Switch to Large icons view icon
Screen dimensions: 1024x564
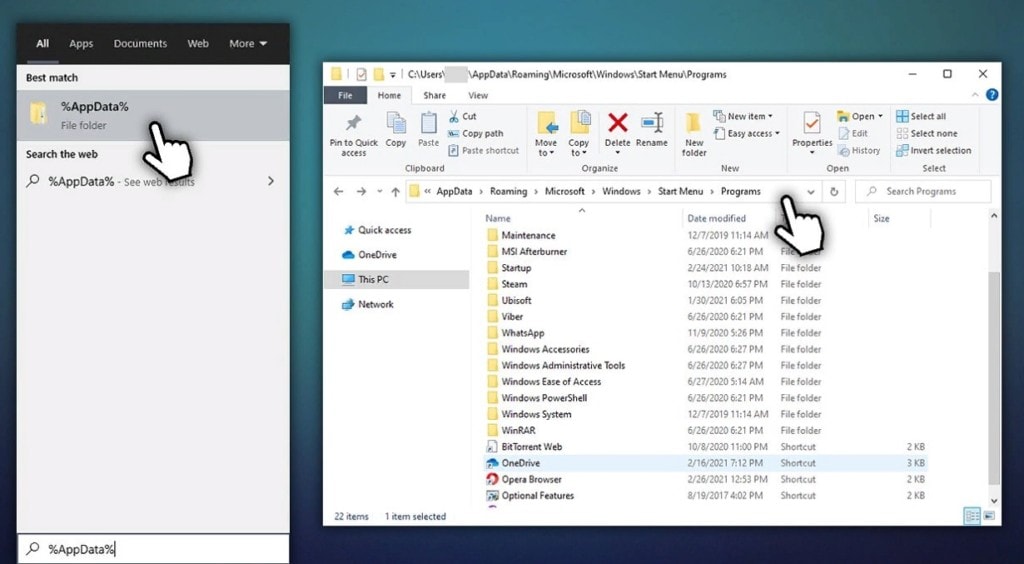tap(989, 516)
